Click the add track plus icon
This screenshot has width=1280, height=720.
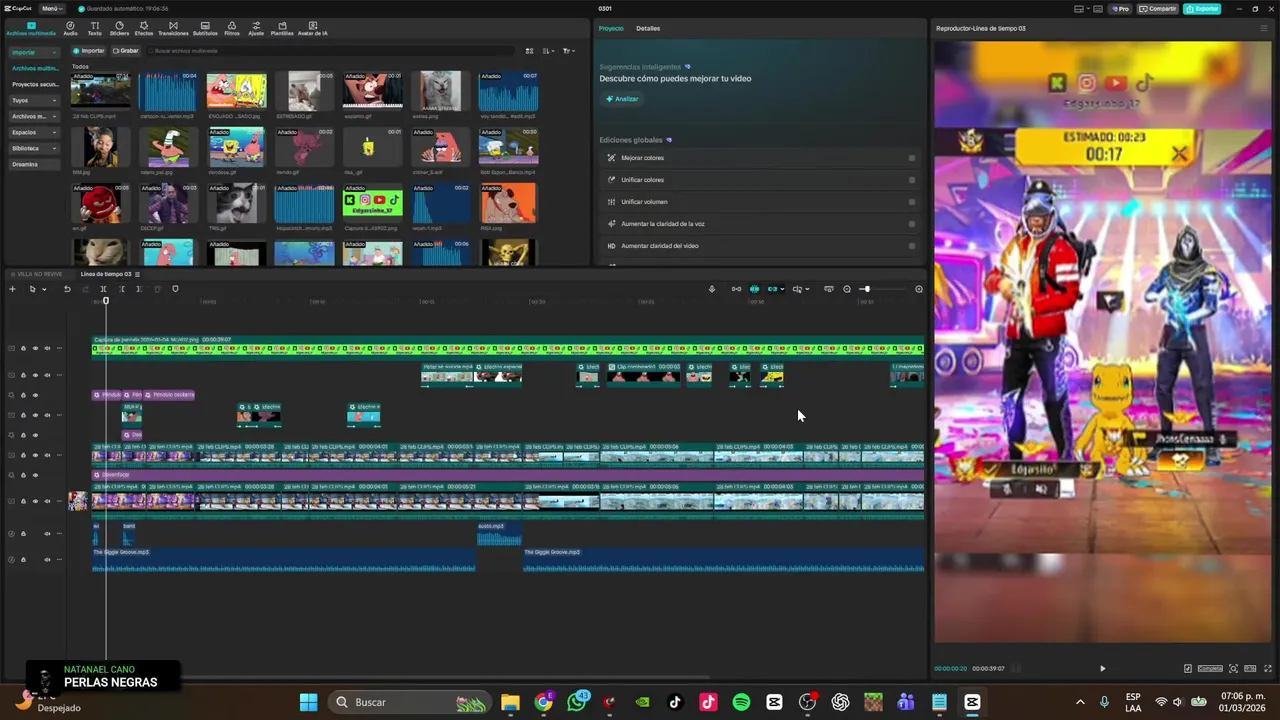12,289
